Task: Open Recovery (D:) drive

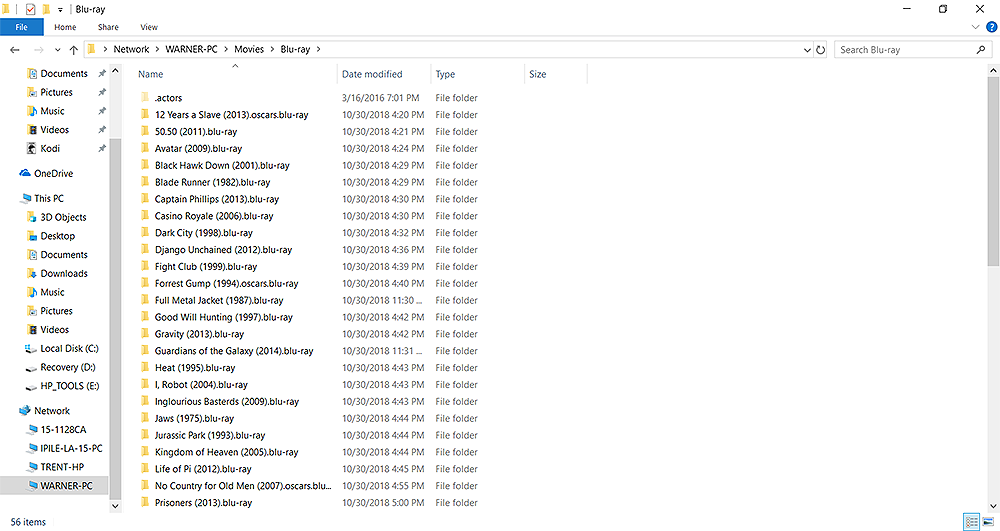Action: [x=68, y=367]
